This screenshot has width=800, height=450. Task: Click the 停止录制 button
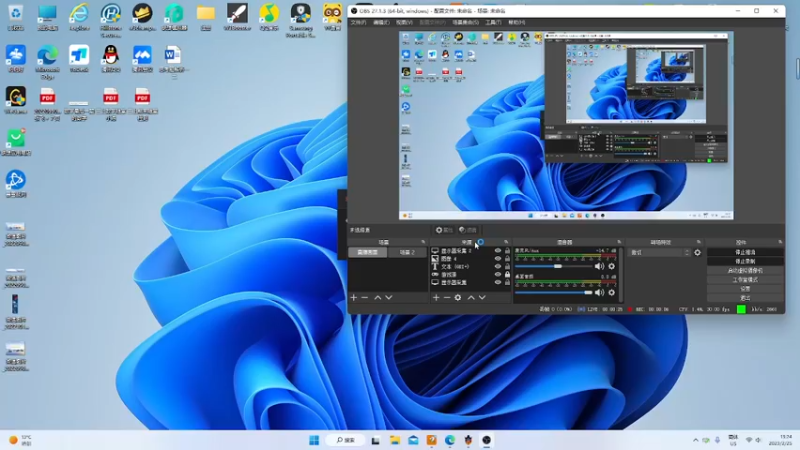[745, 261]
